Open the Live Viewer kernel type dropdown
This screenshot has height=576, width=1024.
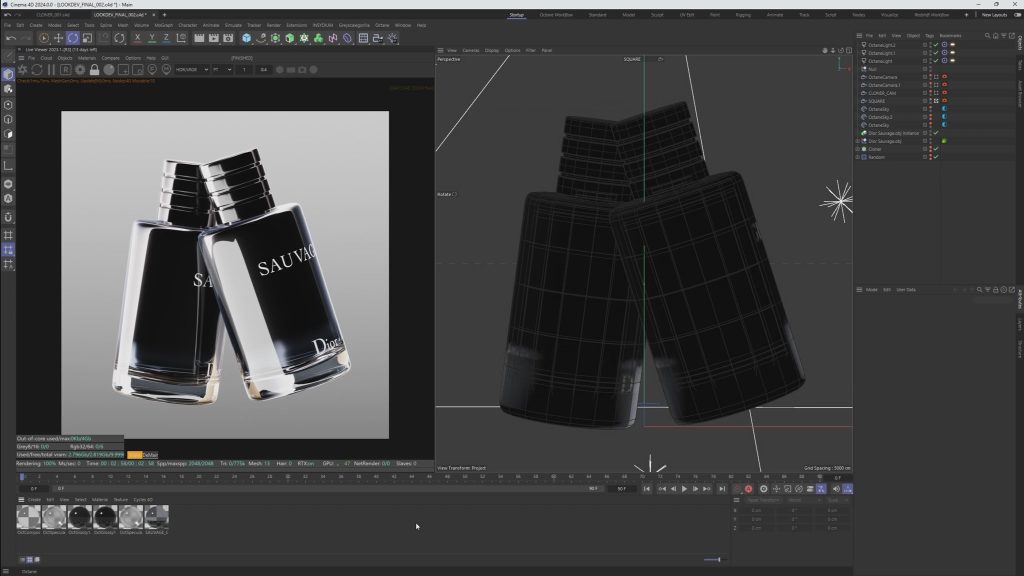pos(221,70)
